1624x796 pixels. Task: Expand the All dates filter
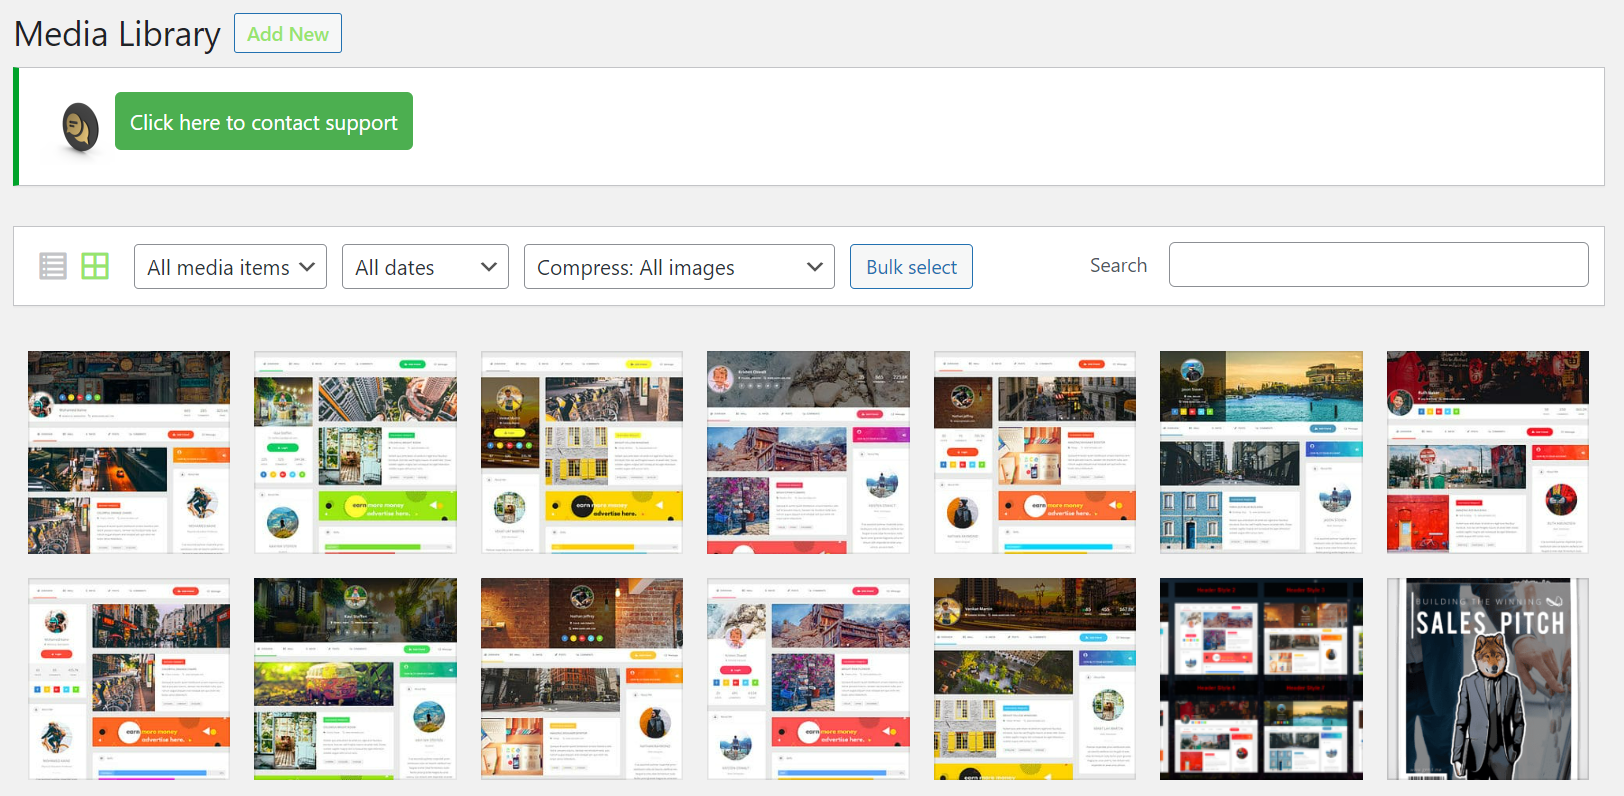point(425,267)
